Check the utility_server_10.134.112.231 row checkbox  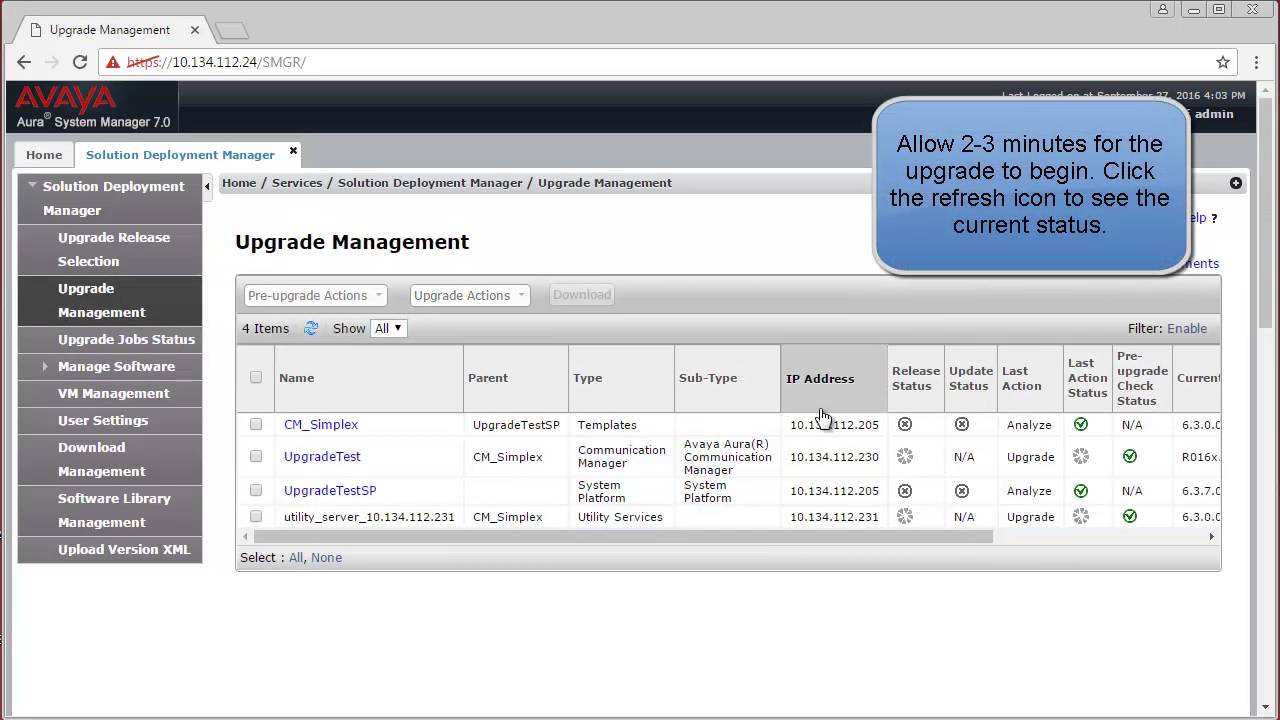click(256, 516)
